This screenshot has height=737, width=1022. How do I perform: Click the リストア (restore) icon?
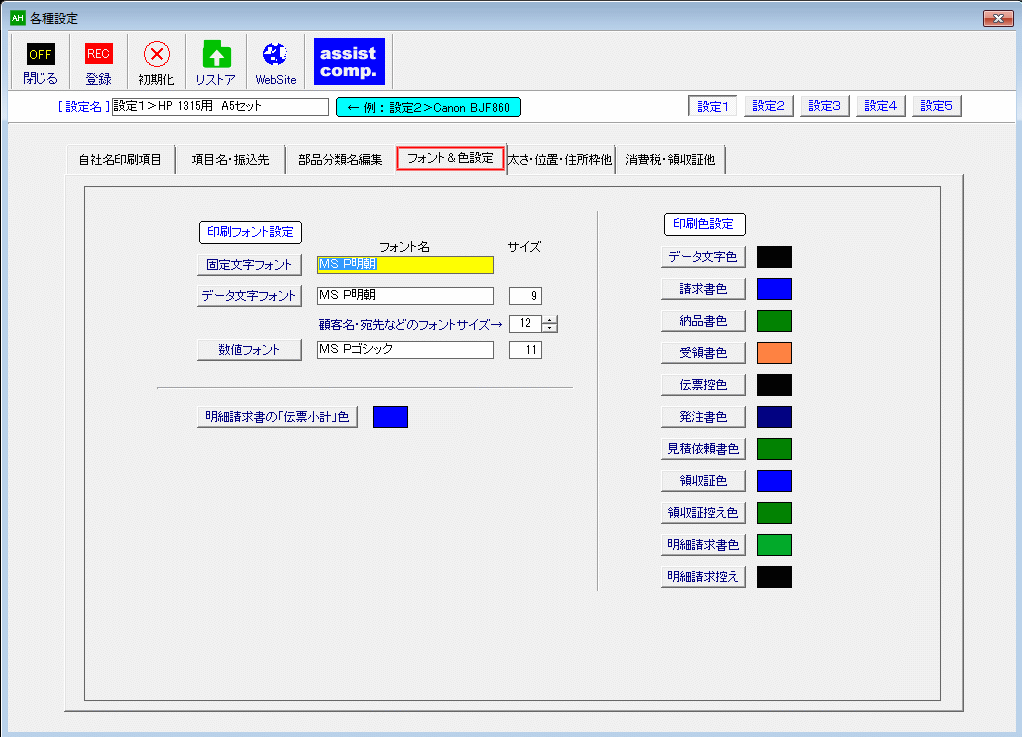click(215, 61)
